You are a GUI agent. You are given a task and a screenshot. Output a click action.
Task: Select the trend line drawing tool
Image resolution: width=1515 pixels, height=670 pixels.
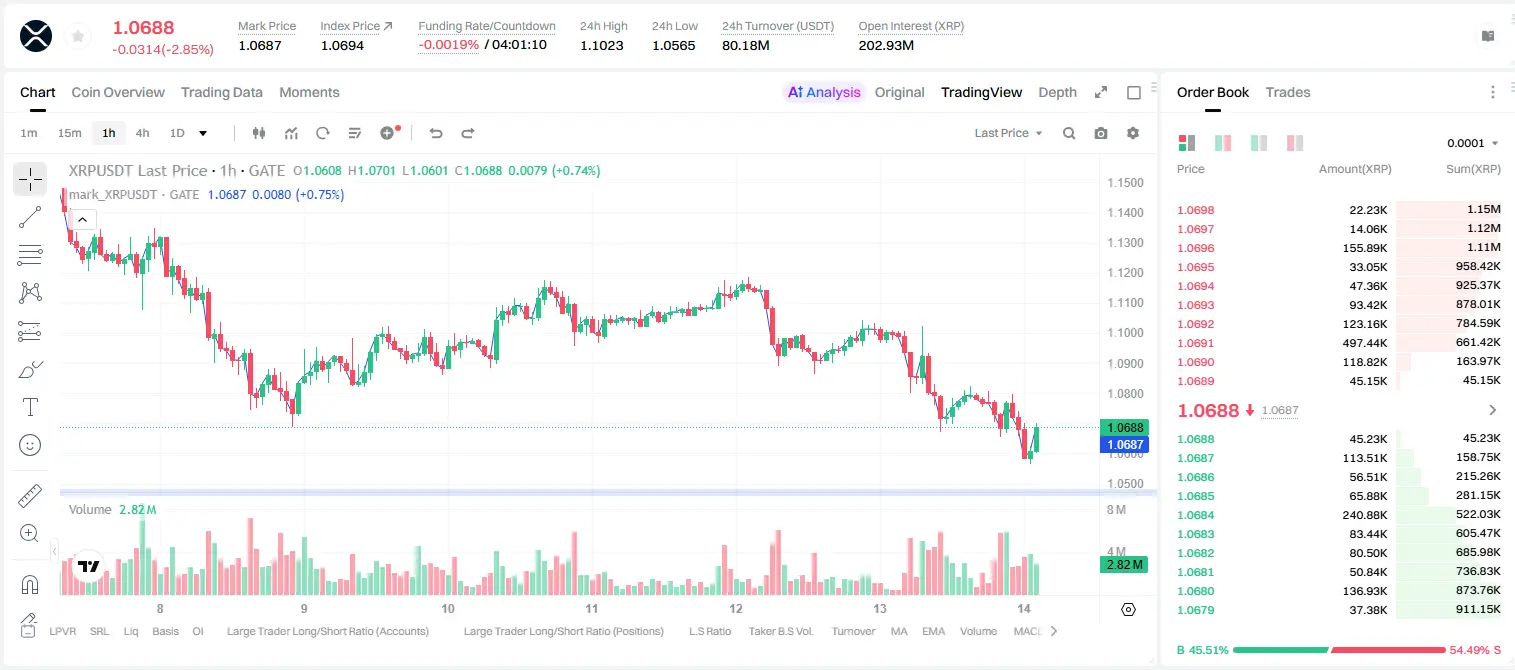[x=30, y=217]
